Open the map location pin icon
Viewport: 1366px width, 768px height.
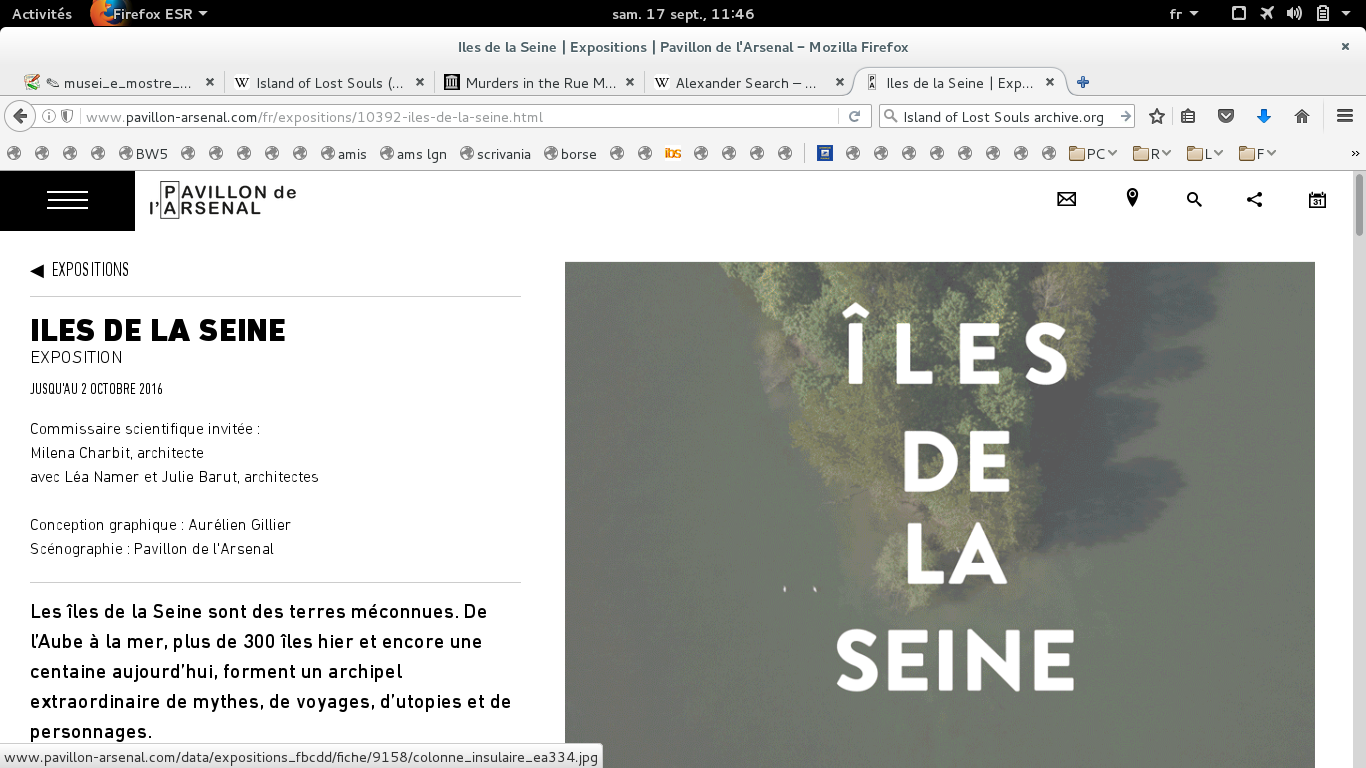click(x=1132, y=199)
